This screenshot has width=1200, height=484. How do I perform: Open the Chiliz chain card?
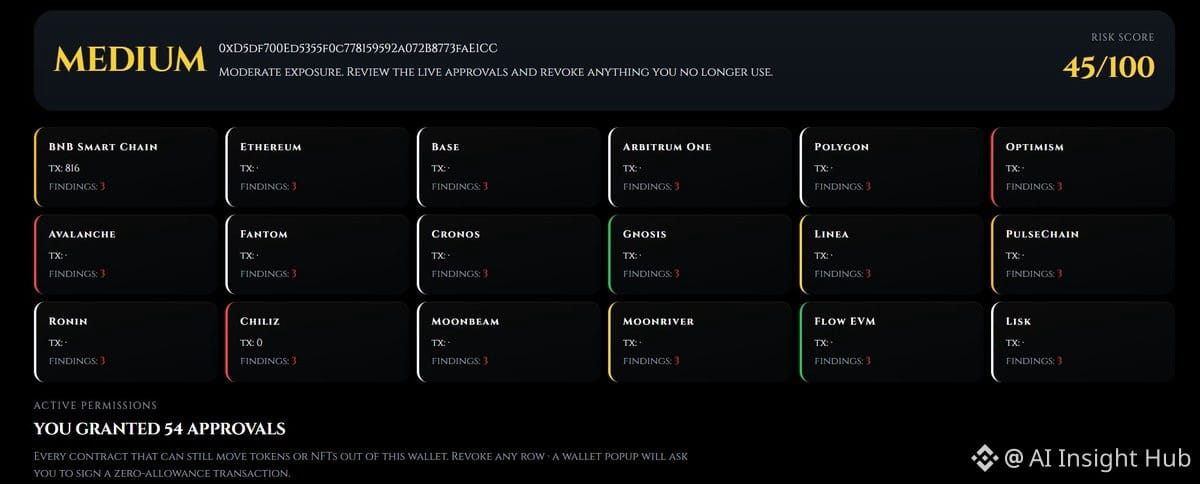(x=317, y=342)
